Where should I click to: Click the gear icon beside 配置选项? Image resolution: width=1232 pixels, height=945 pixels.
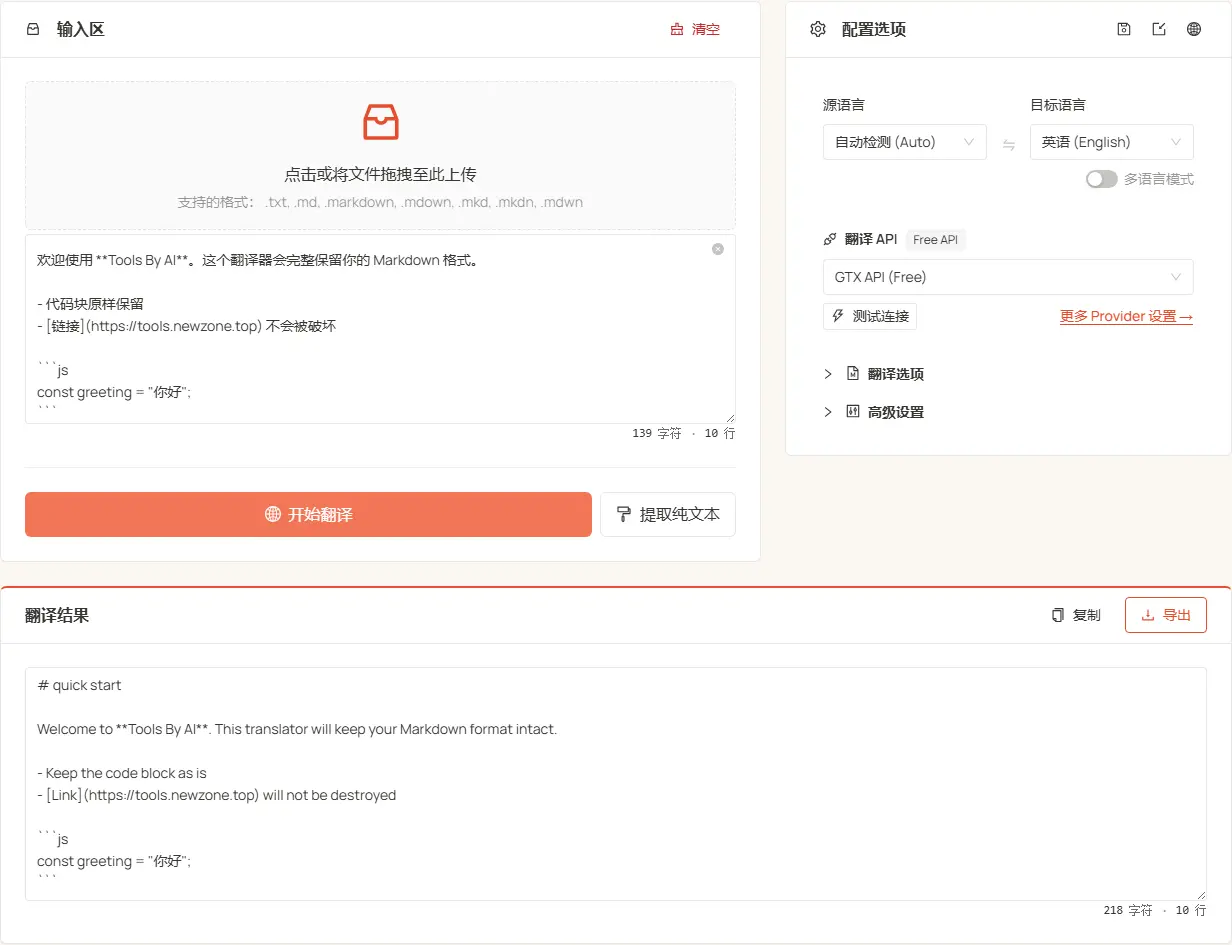(818, 29)
